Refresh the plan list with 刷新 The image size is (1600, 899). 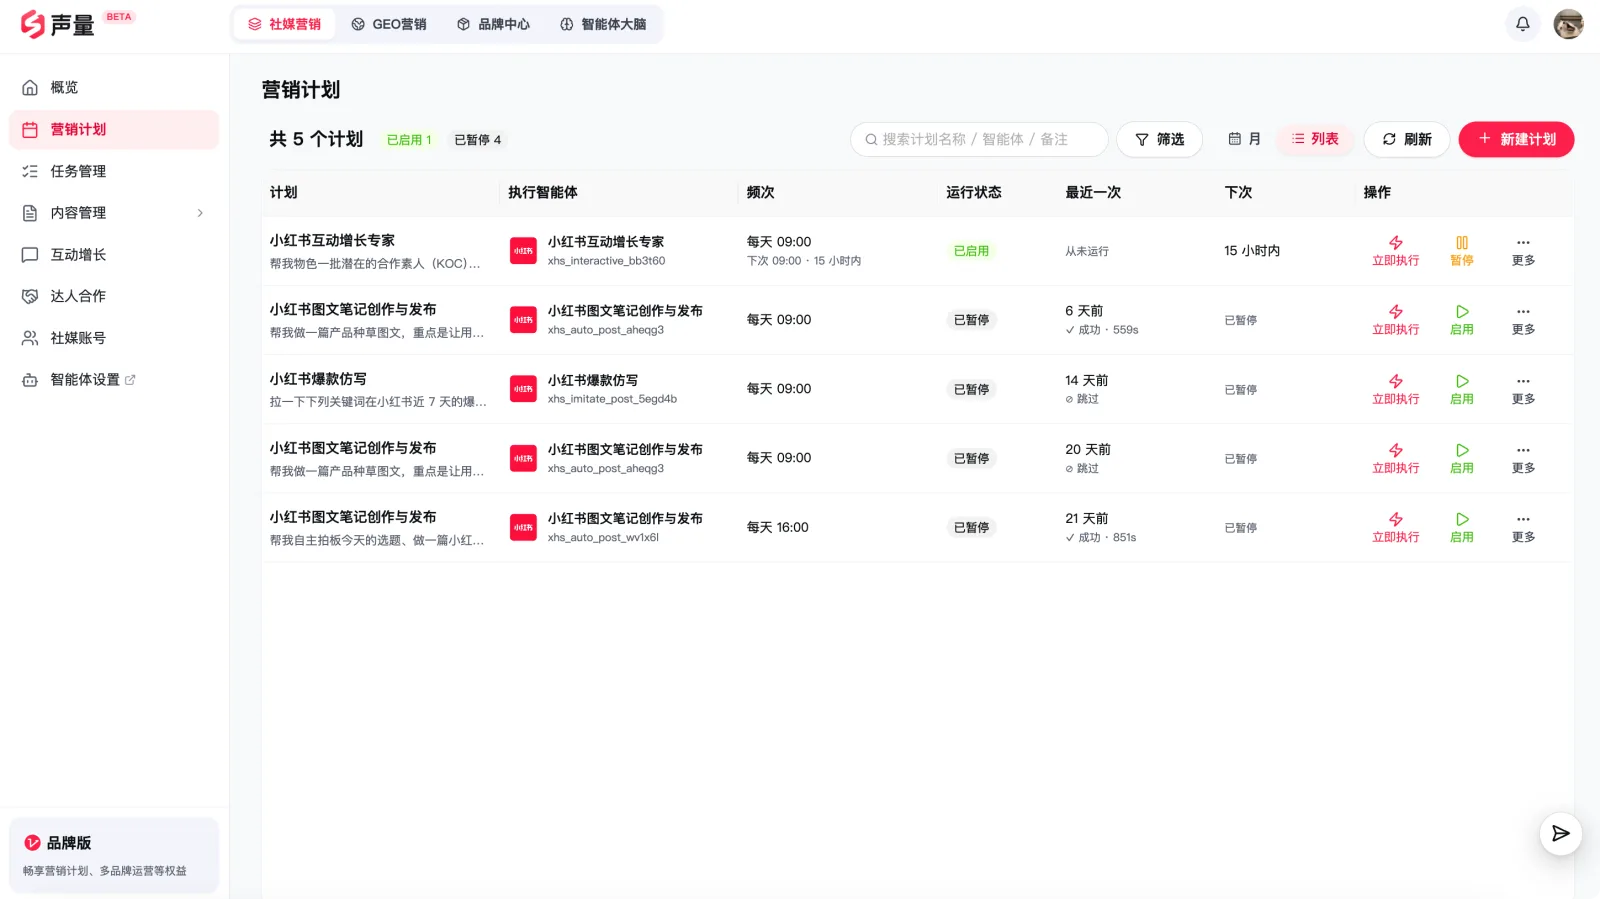tap(1407, 139)
